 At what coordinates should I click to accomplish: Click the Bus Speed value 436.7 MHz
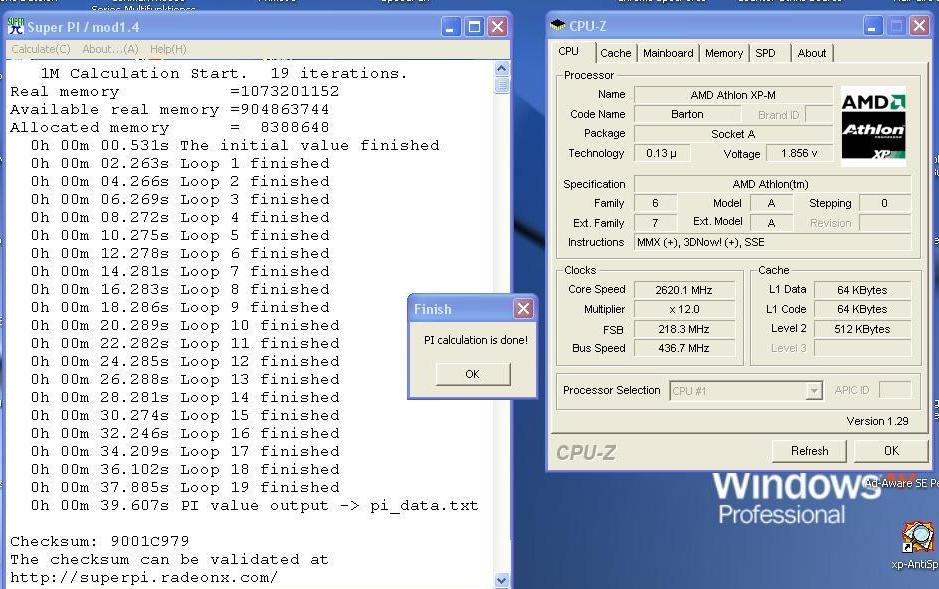click(x=684, y=348)
